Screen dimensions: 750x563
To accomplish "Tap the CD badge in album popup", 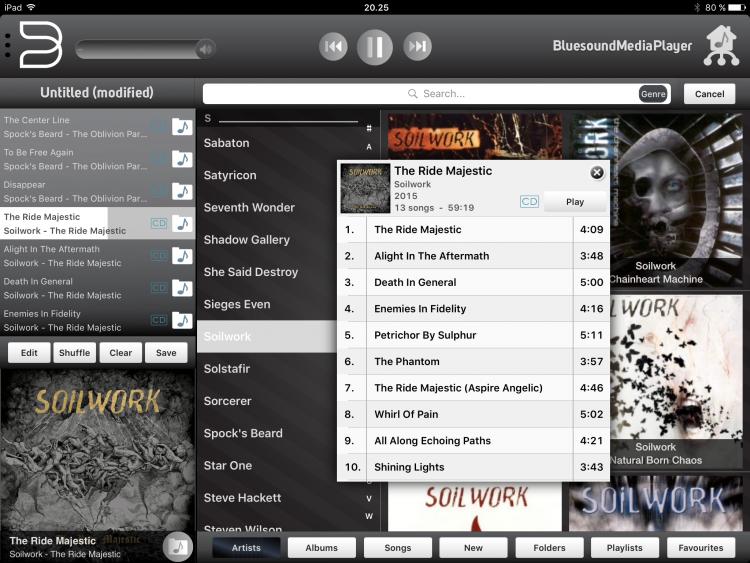I will (529, 201).
